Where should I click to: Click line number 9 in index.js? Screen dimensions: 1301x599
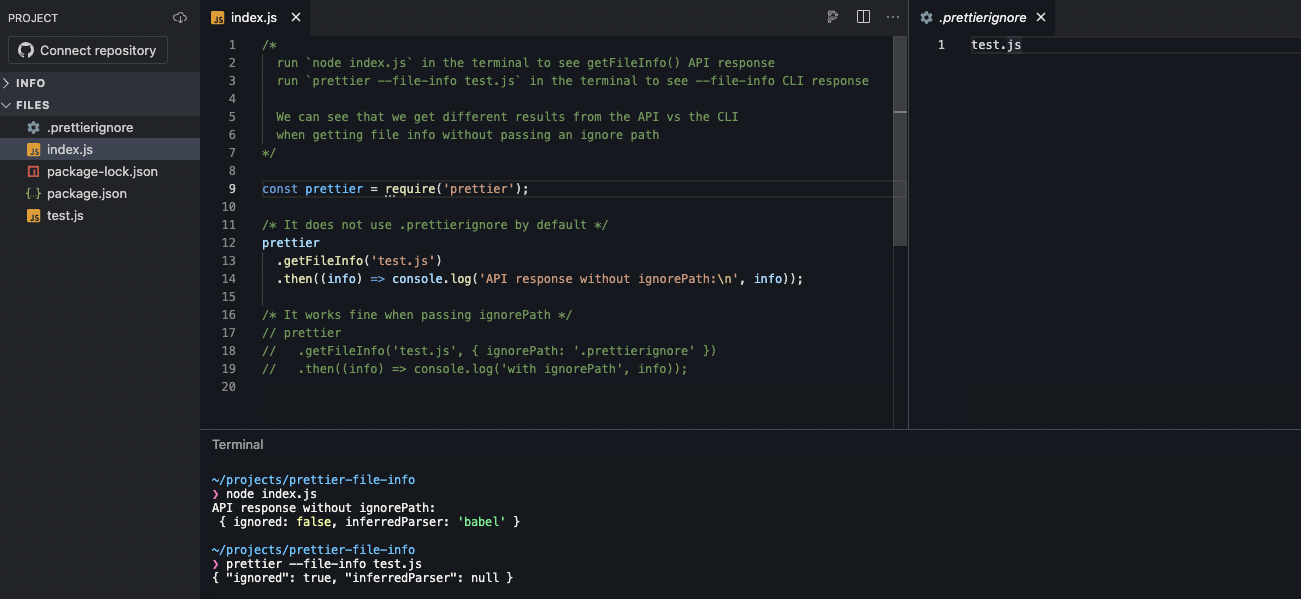point(232,188)
